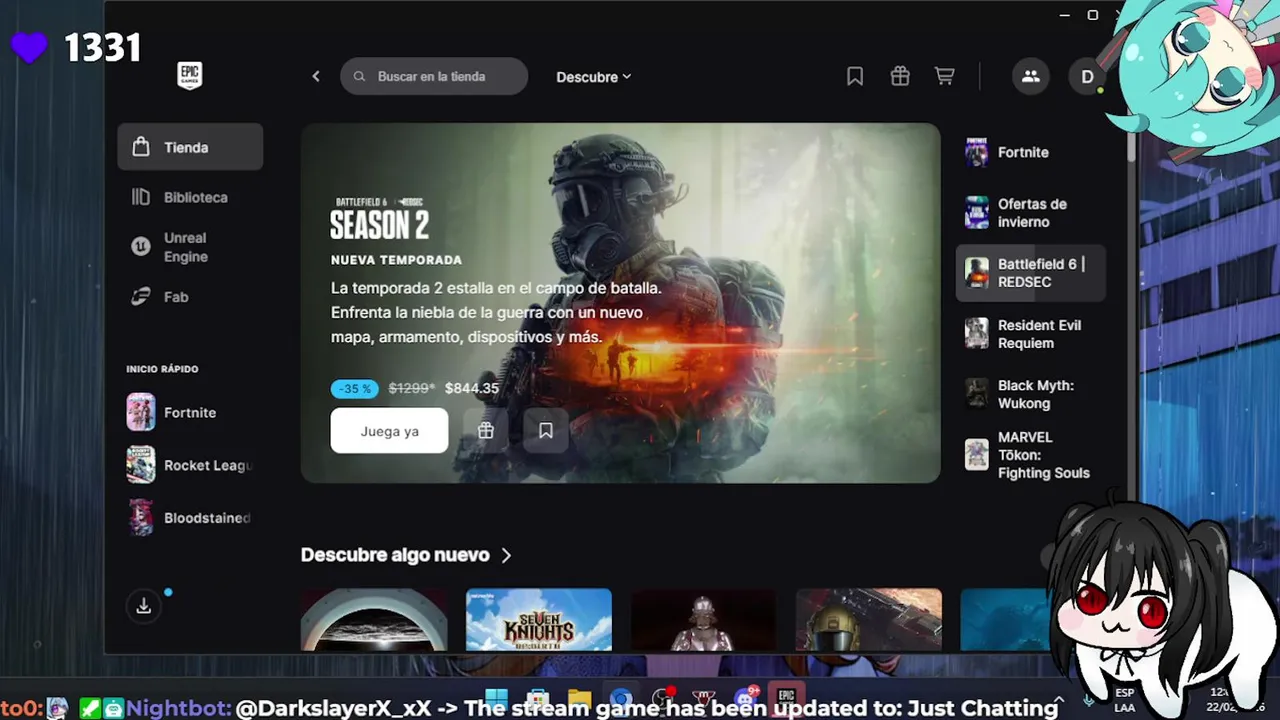This screenshot has height=720, width=1280.
Task: Select Ofertas de invierno in carousel list
Action: (1030, 212)
